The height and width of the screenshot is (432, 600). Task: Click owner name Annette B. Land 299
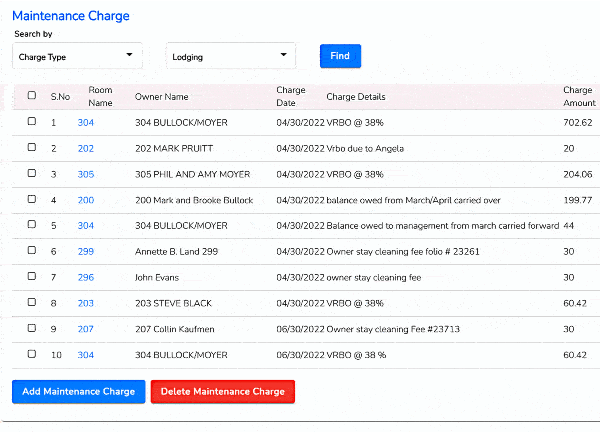[x=176, y=251]
